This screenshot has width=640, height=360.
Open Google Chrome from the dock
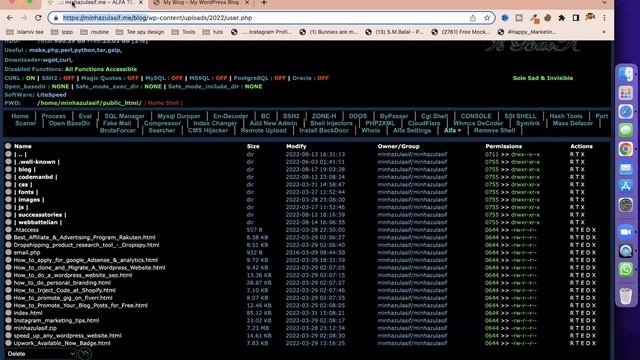tap(626, 149)
